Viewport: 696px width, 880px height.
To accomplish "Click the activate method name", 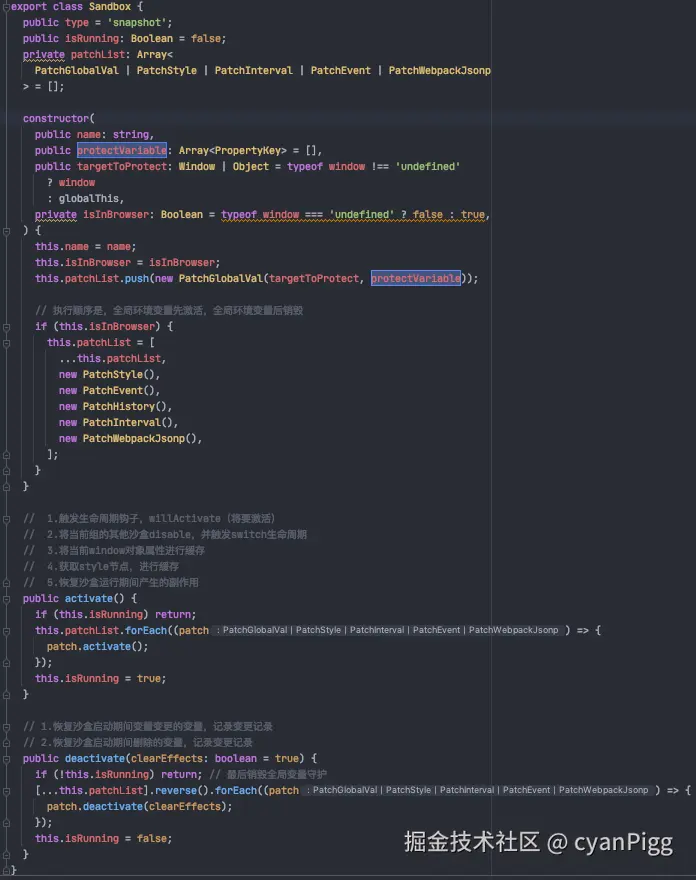I will [x=89, y=599].
